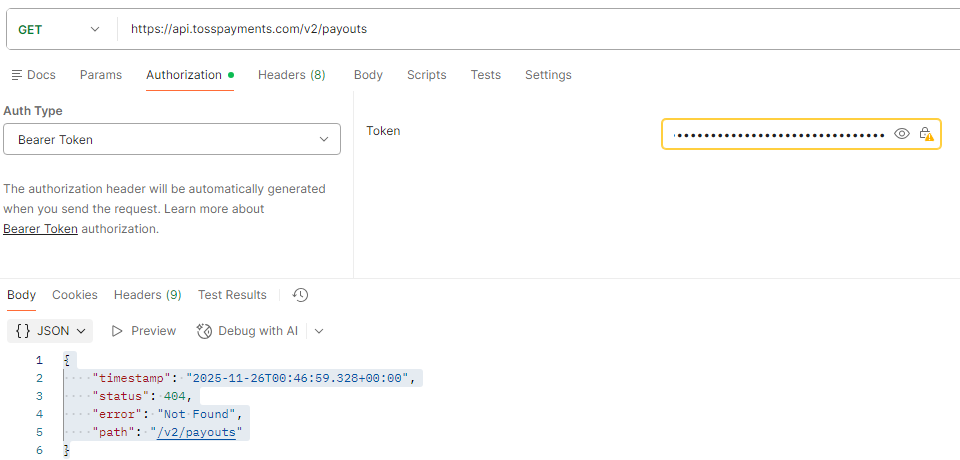
Task: Click the lock warning icon beside token
Action: pyautogui.click(x=926, y=134)
